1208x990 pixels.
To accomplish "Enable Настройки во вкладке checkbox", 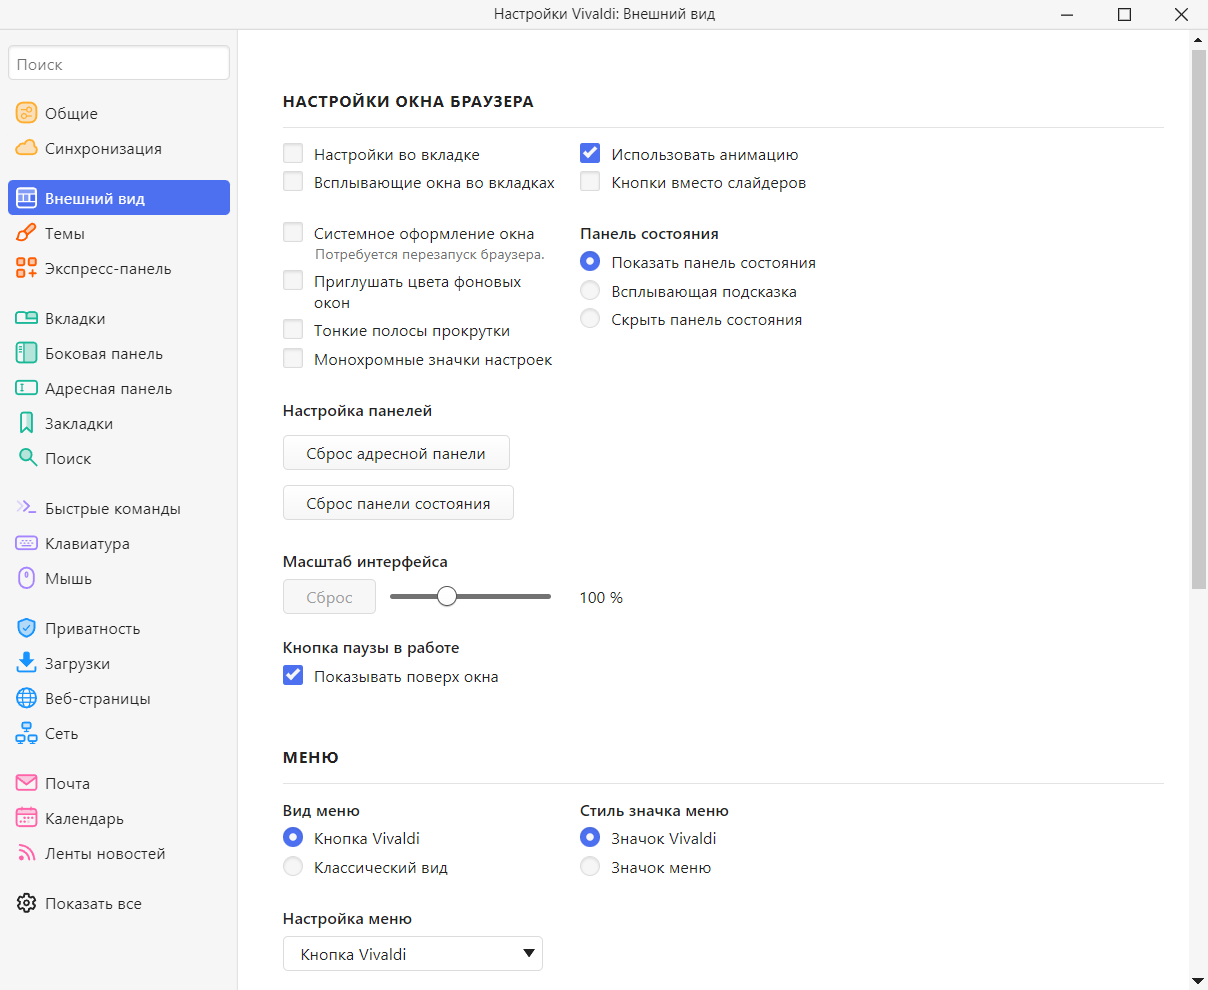I will click(293, 154).
